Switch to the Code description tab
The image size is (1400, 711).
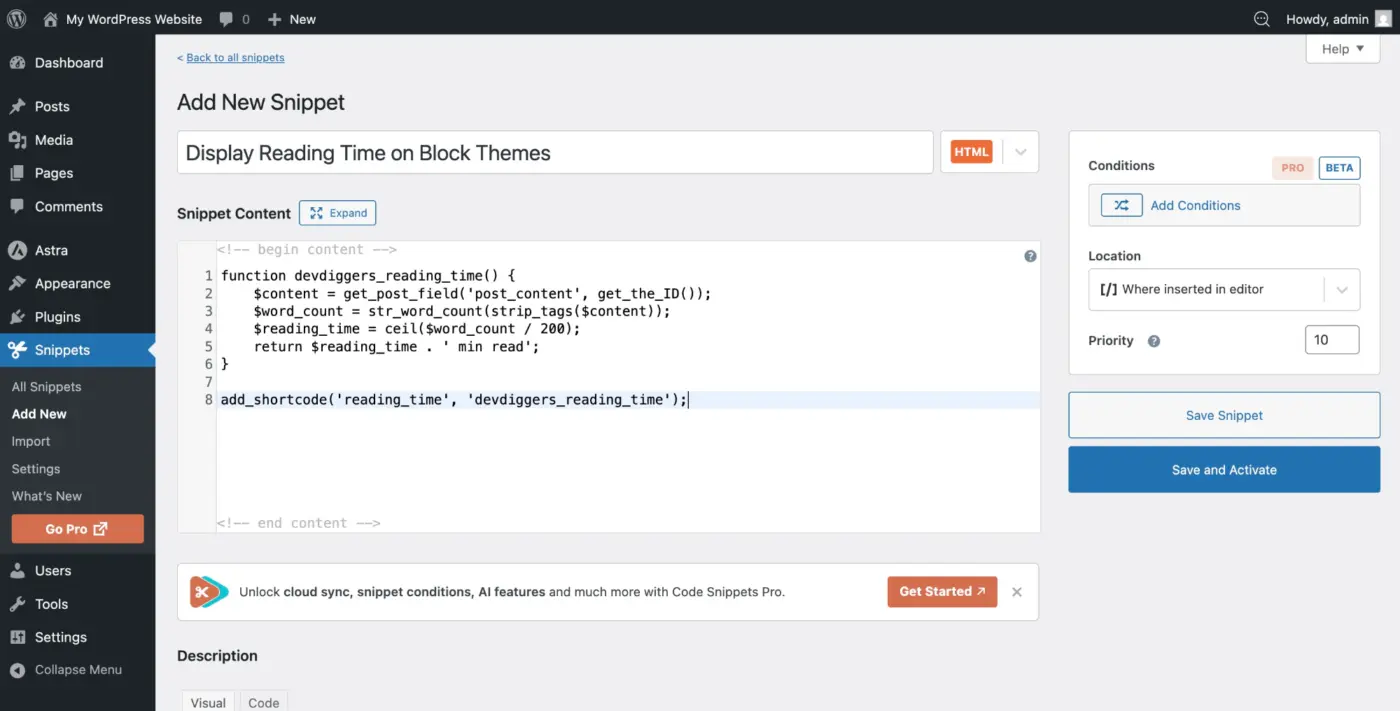264,701
